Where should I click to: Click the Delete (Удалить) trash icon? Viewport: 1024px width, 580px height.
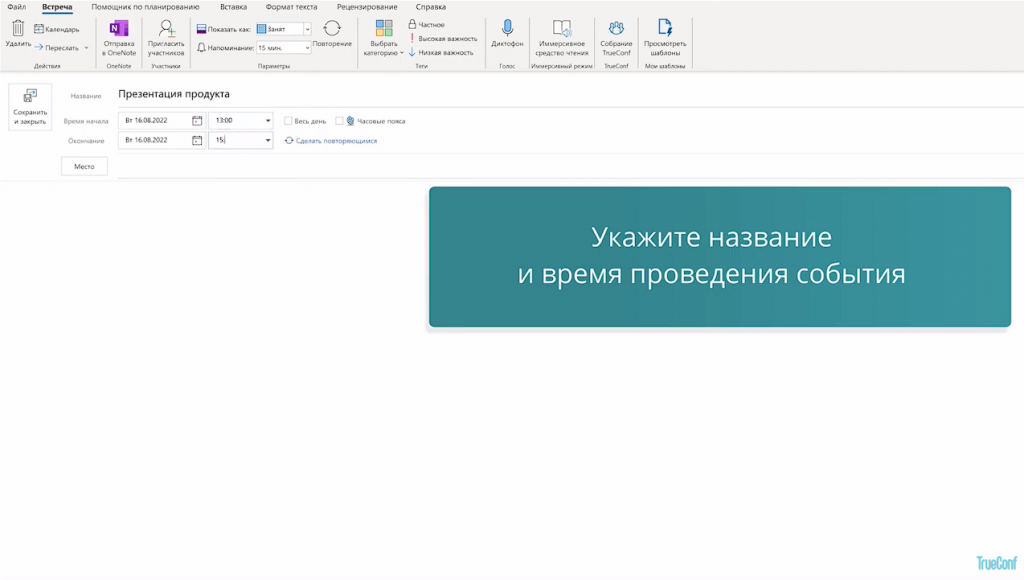[18, 28]
